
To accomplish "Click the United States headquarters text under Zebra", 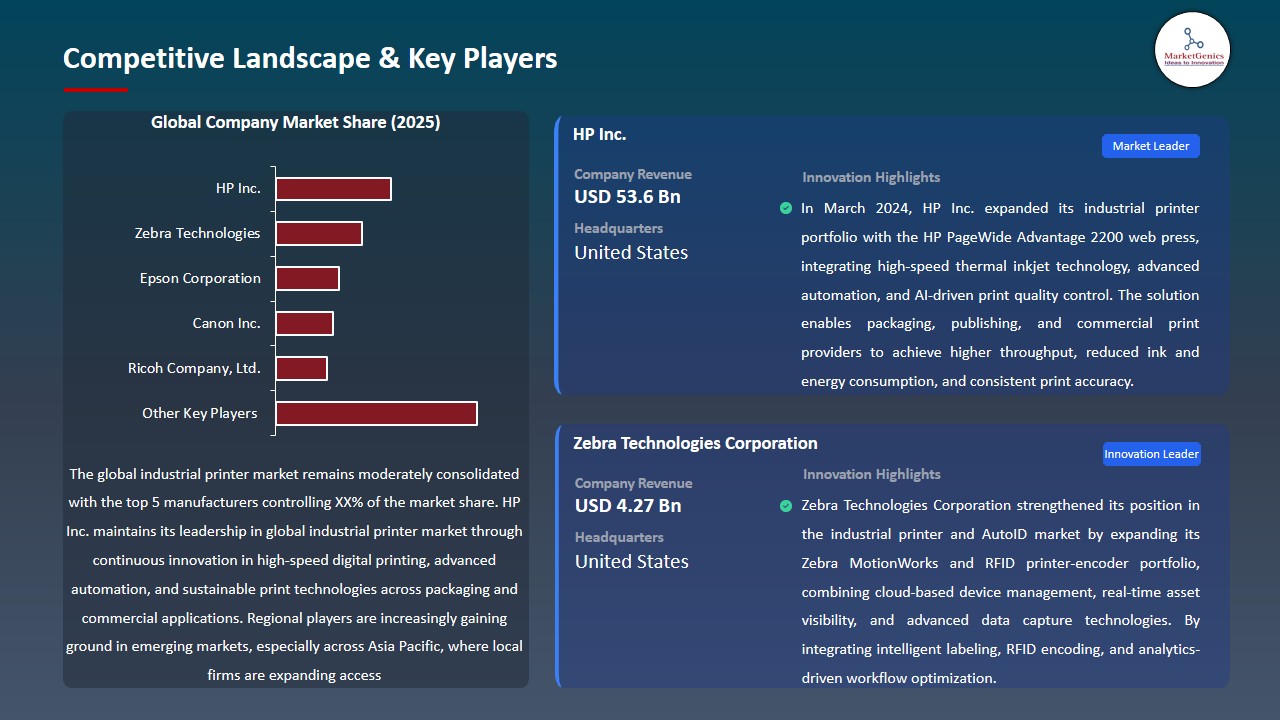I will [x=631, y=562].
